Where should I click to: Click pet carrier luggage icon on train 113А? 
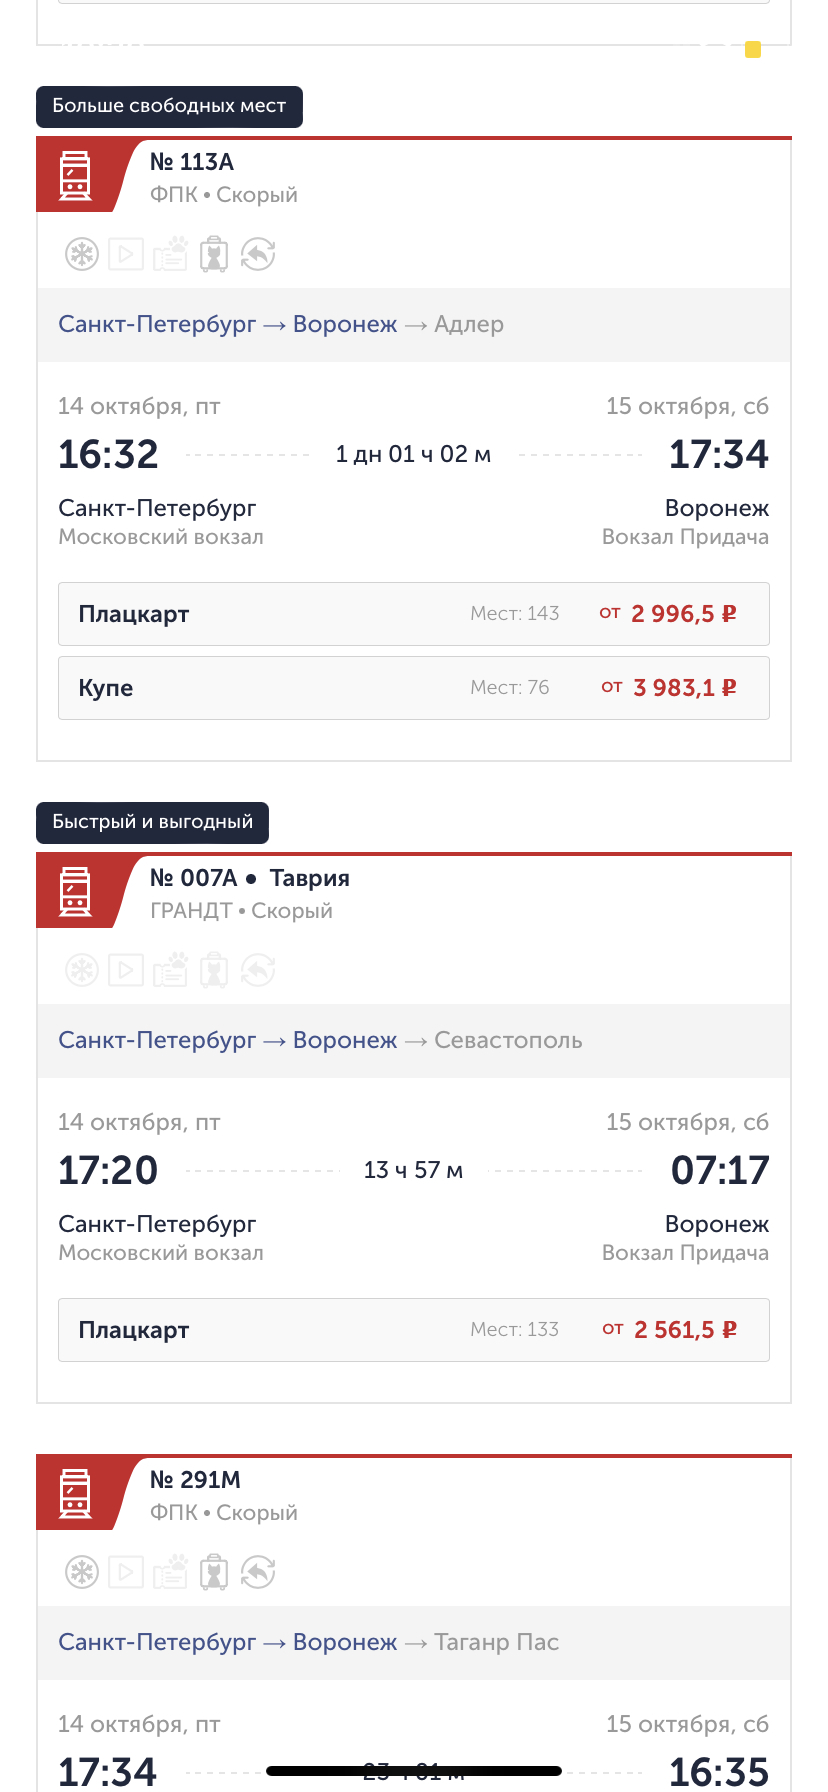click(x=214, y=255)
